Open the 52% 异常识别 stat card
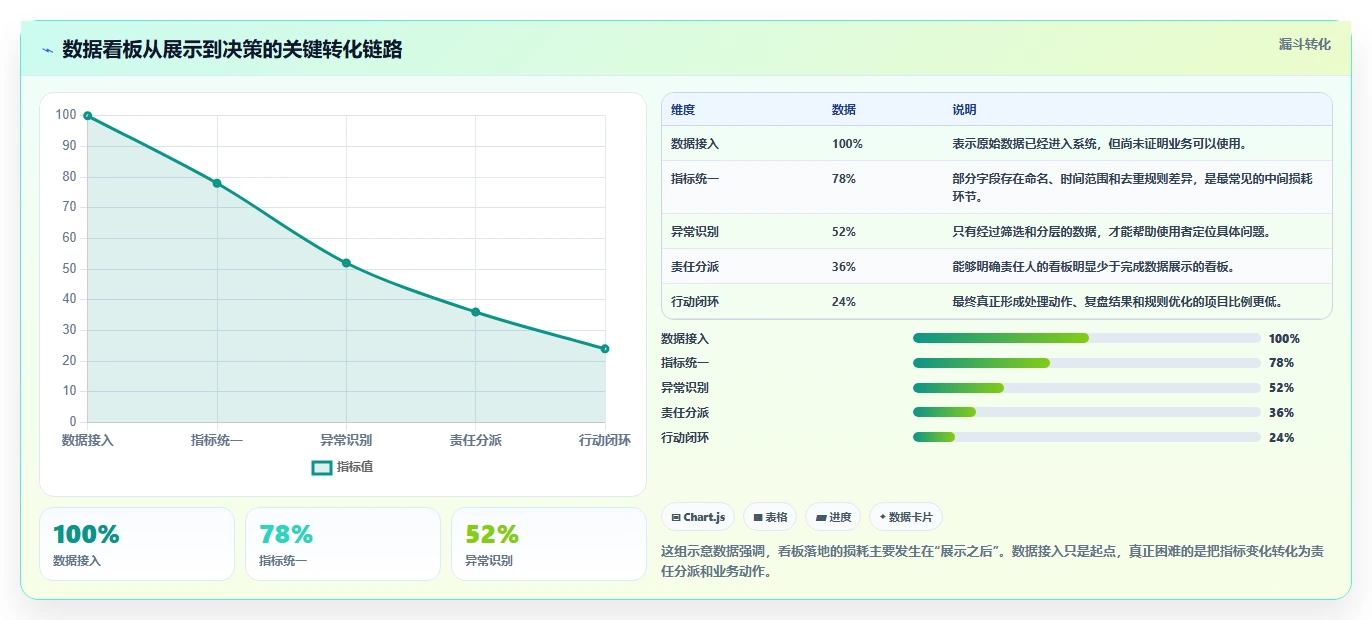 click(x=549, y=544)
